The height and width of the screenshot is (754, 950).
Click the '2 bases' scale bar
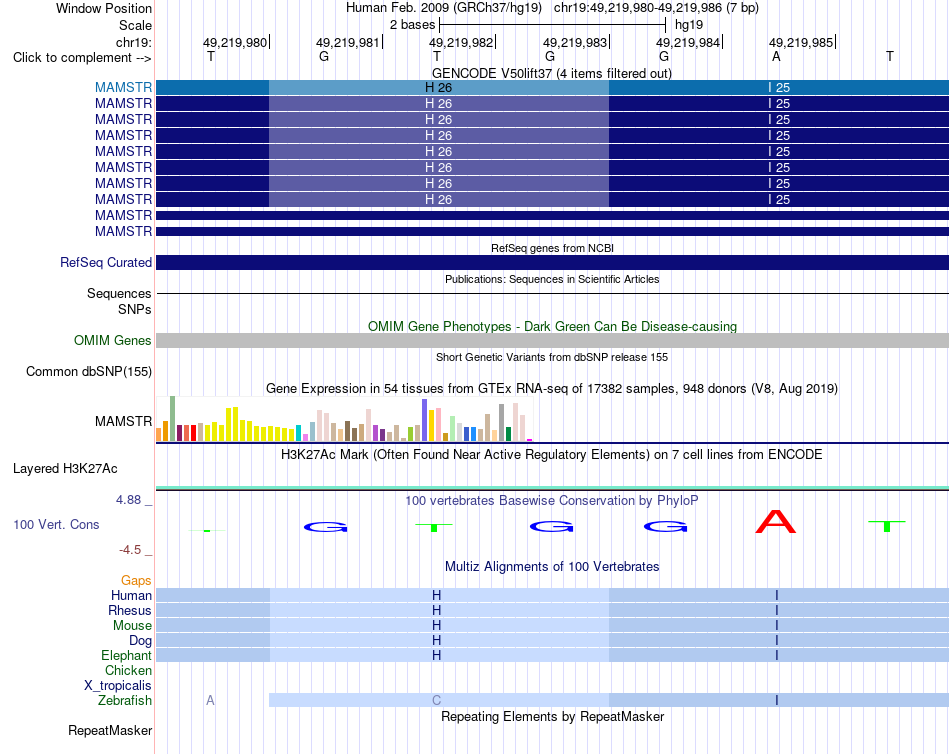(x=553, y=25)
